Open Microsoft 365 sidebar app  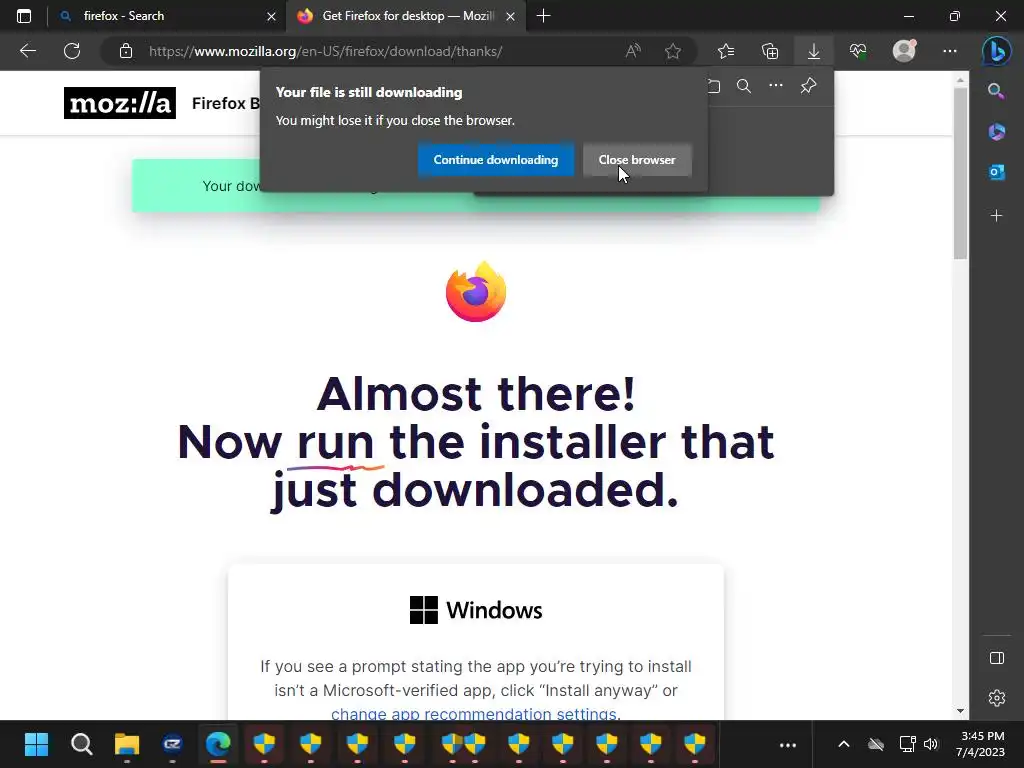pos(997,132)
